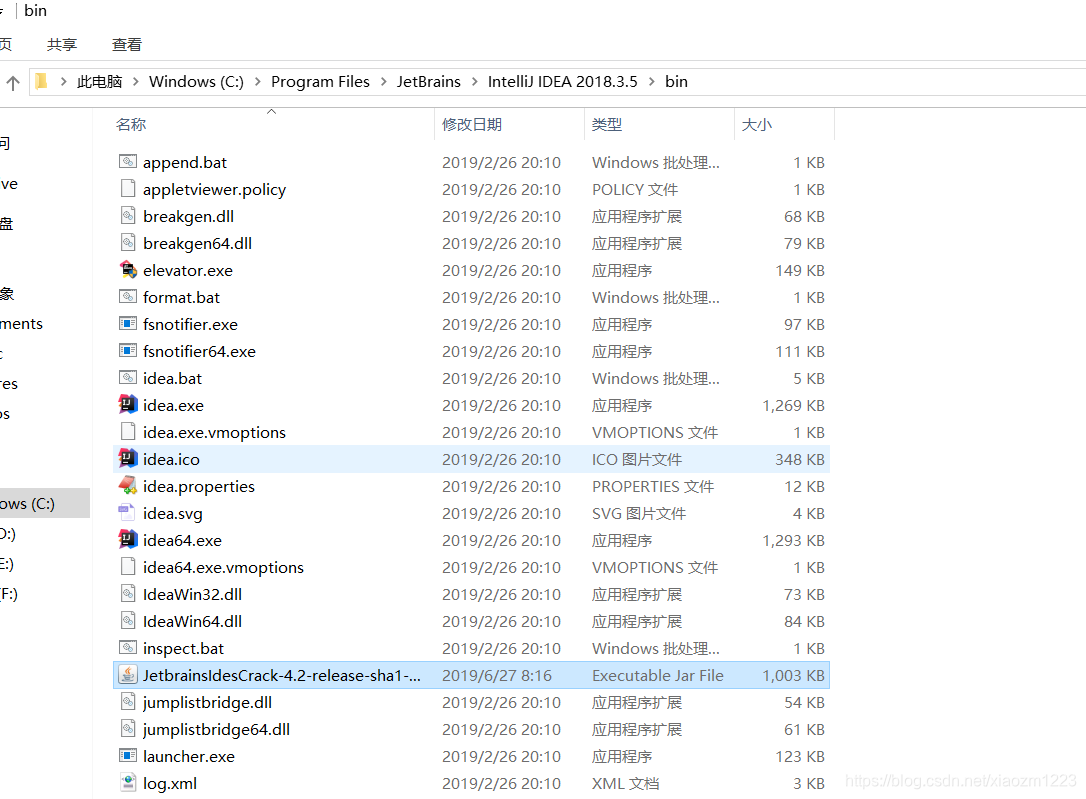The height and width of the screenshot is (799, 1086).
Task: Click the idea.bat file icon
Action: tap(127, 378)
